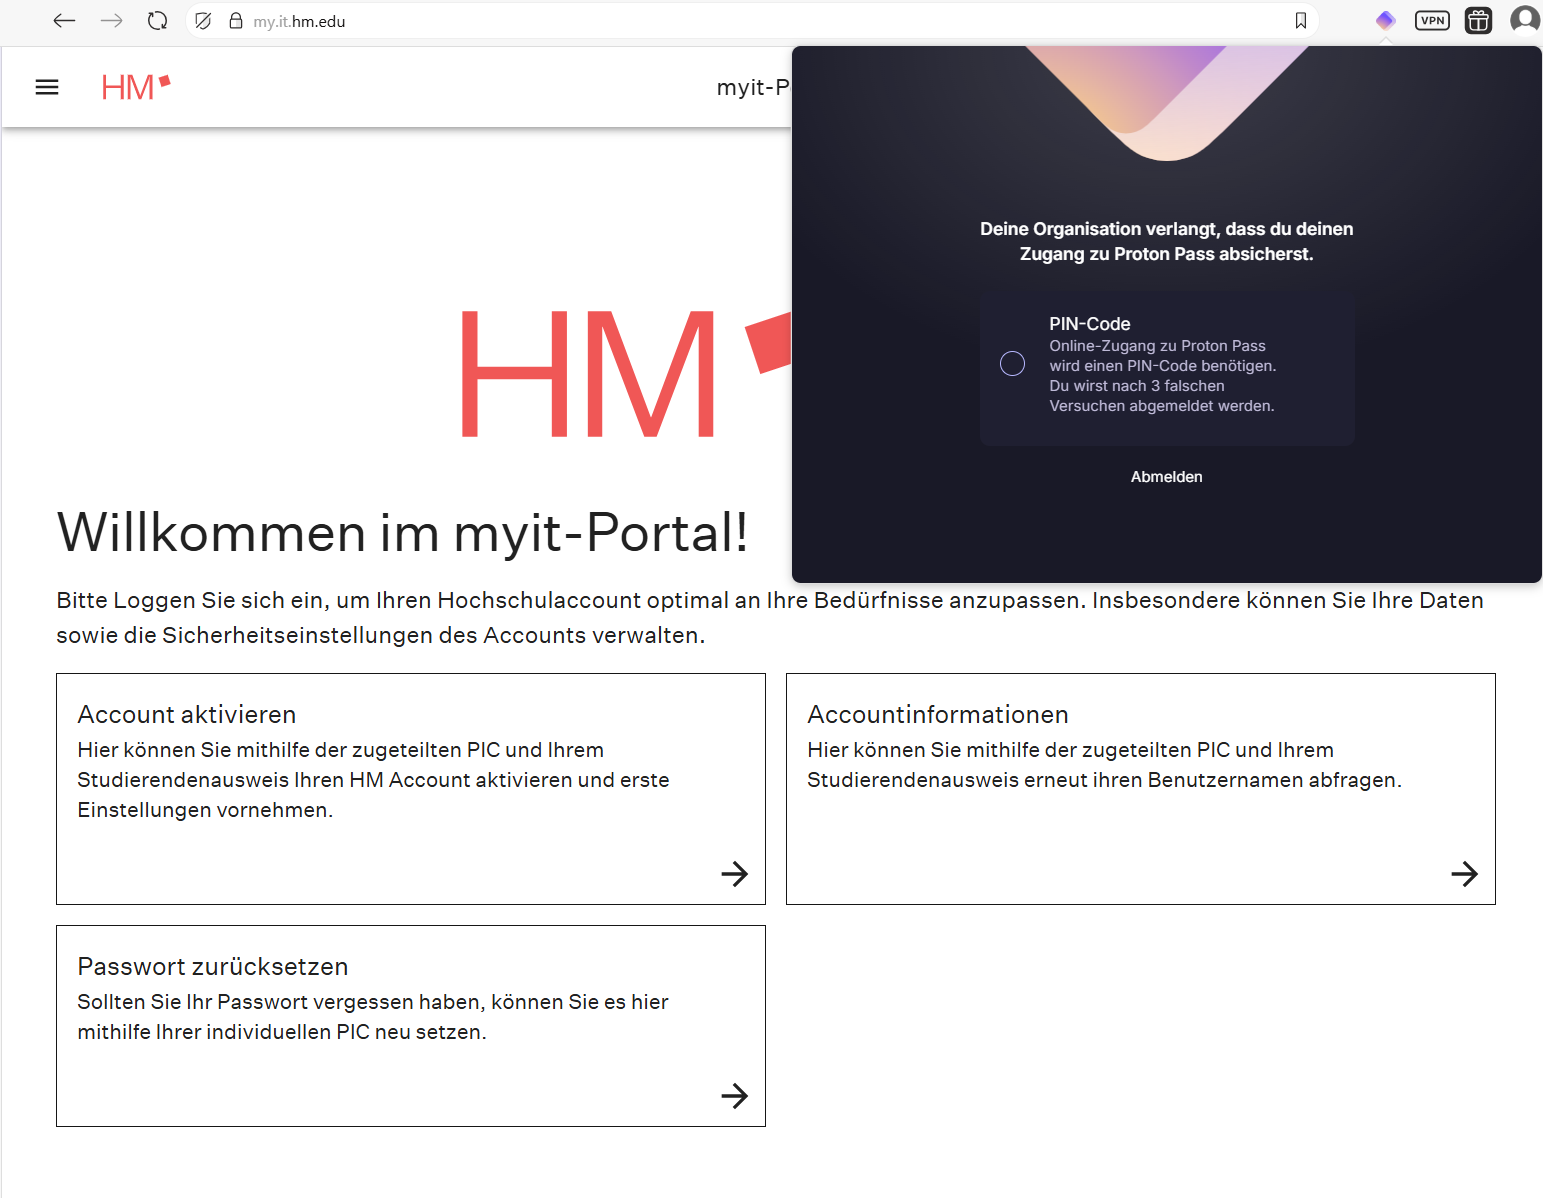This screenshot has width=1543, height=1198.
Task: Click the arrow on Passwort zurücksetzen card
Action: coord(734,1096)
